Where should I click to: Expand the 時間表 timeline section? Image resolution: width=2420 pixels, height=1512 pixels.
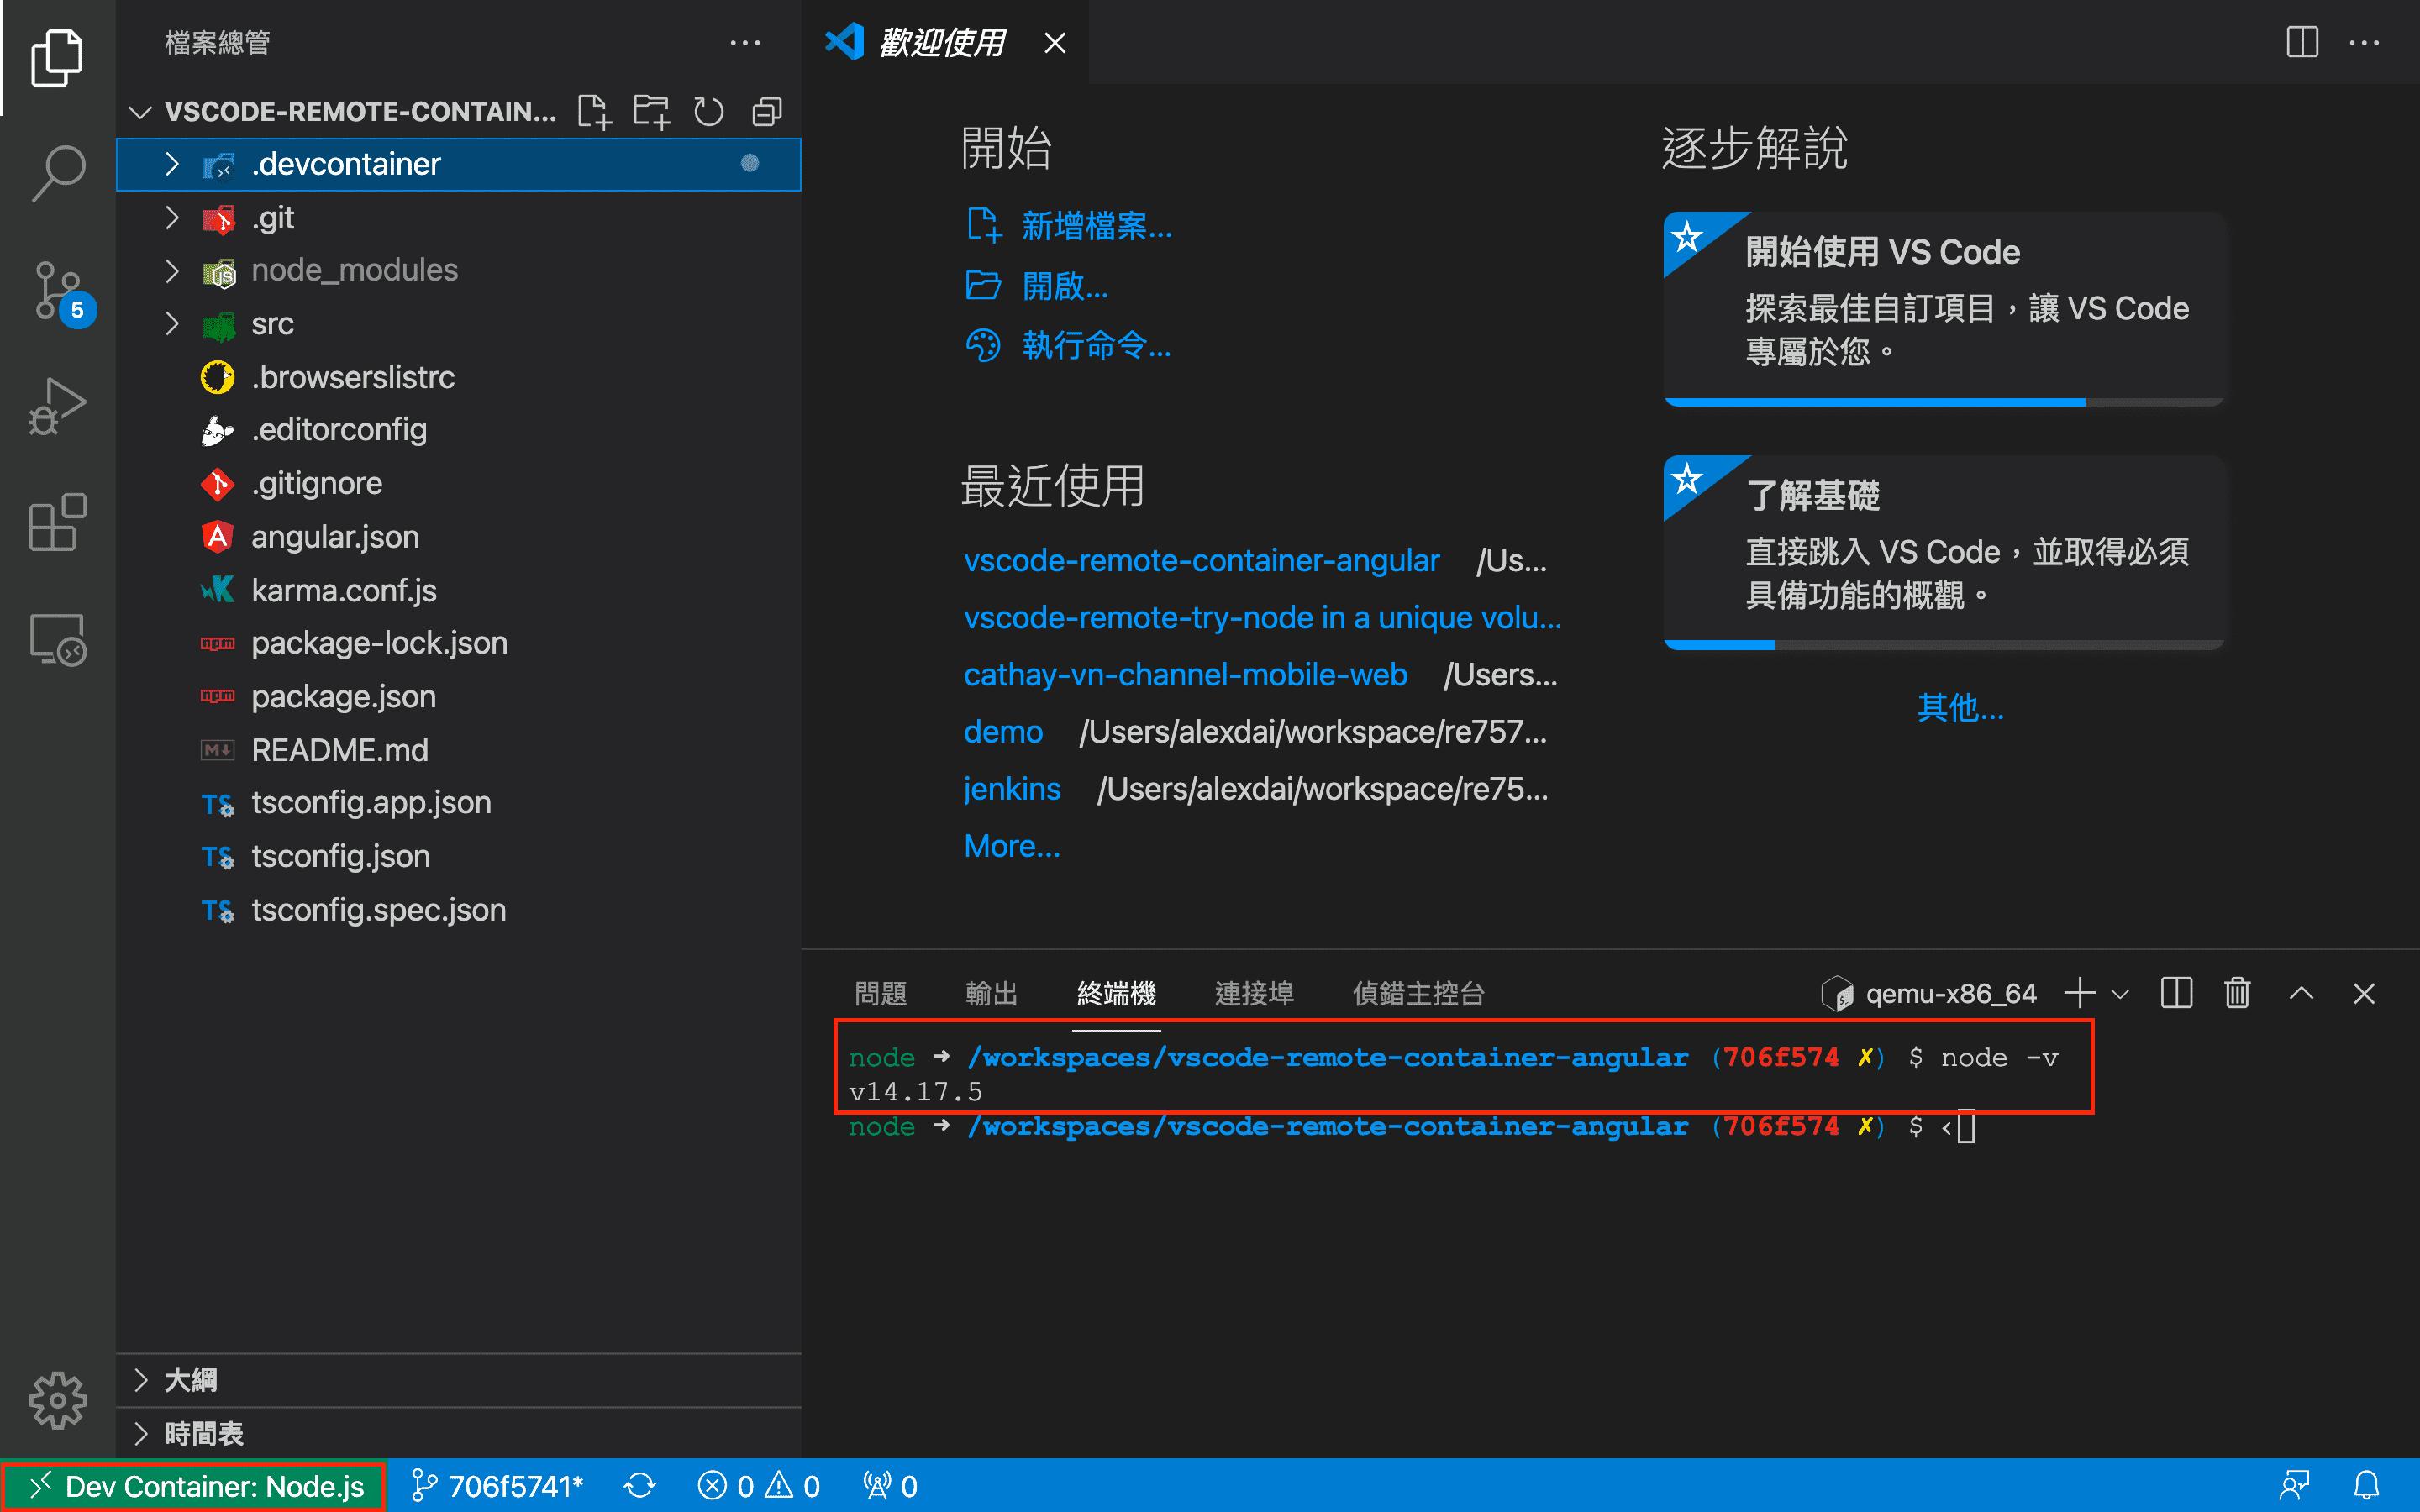point(459,1434)
